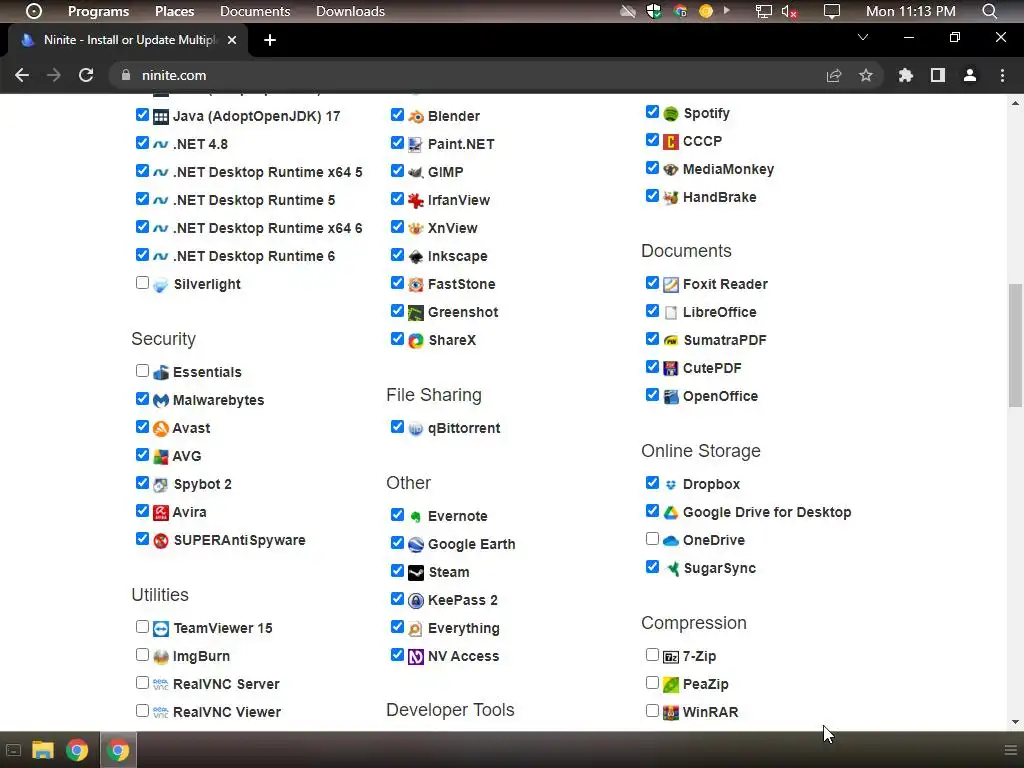The height and width of the screenshot is (768, 1024).
Task: Click the Blender app icon
Action: (x=415, y=117)
